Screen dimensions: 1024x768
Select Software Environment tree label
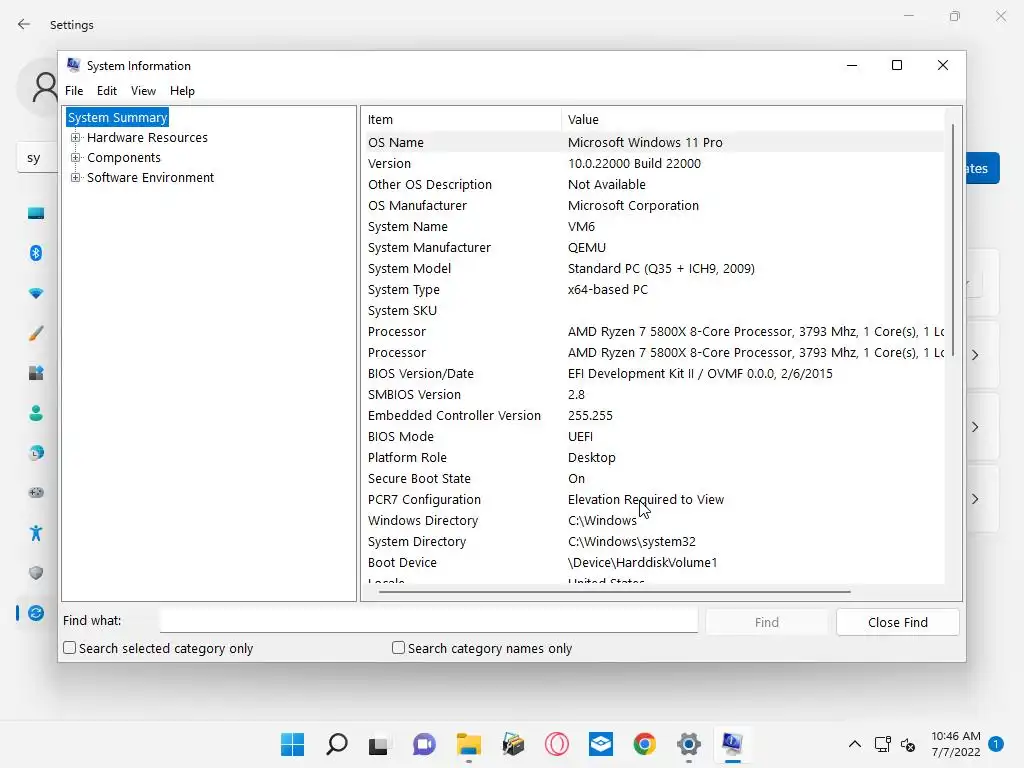(x=150, y=177)
